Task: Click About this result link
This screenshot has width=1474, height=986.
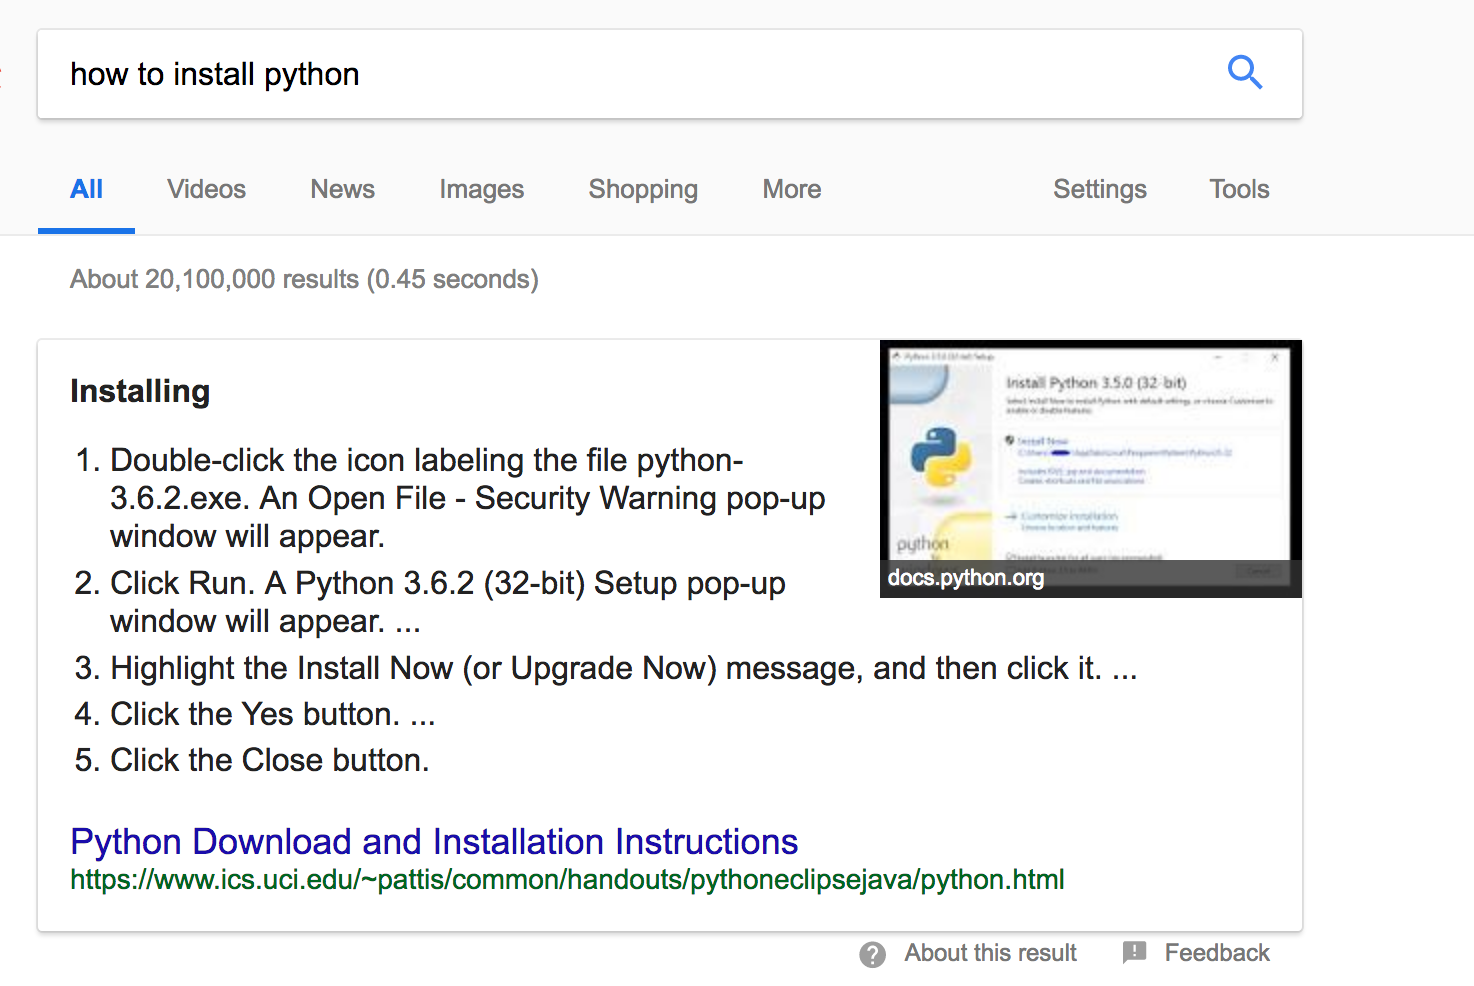Action: point(990,953)
